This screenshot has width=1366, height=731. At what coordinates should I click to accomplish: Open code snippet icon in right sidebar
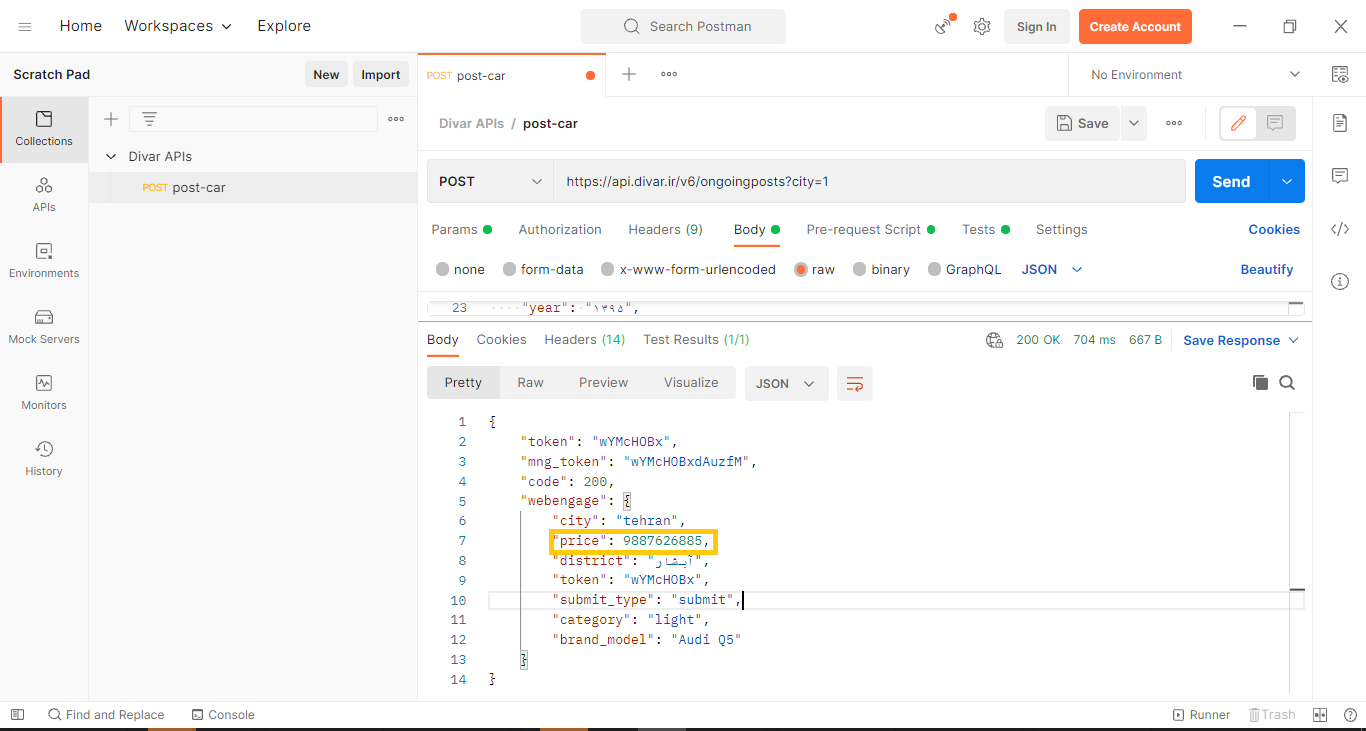point(1340,229)
